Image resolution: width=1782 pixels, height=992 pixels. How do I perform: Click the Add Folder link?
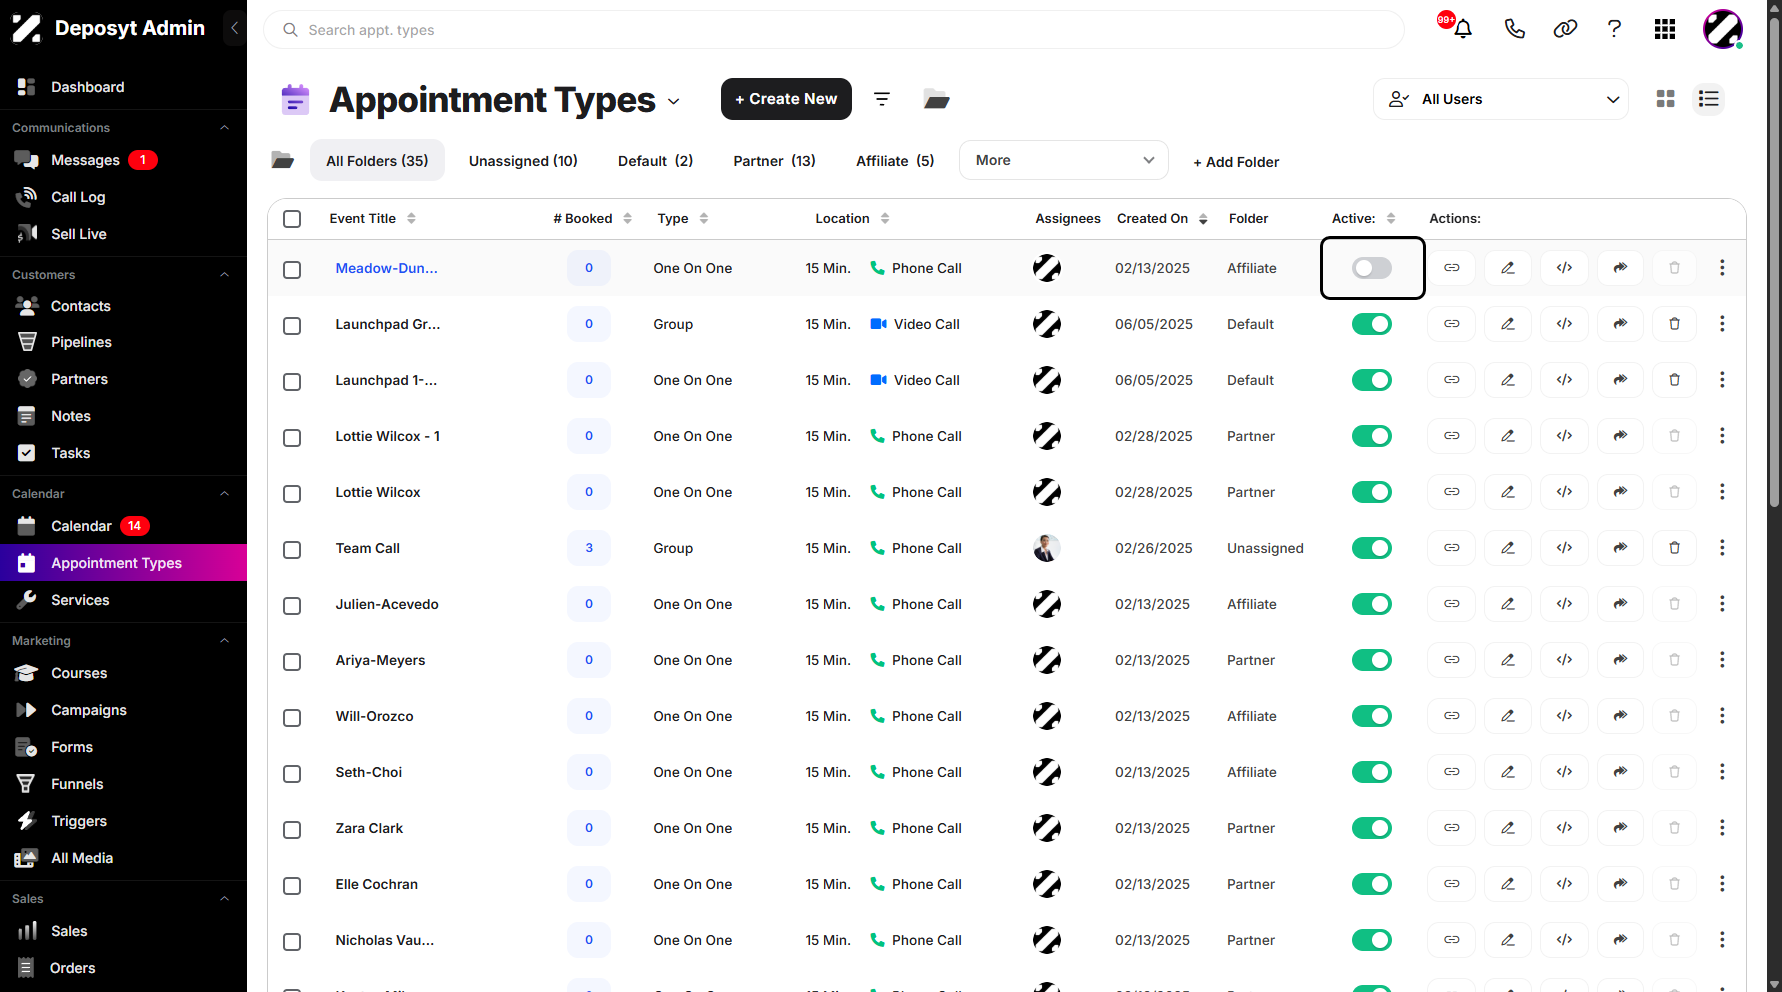pyautogui.click(x=1236, y=162)
